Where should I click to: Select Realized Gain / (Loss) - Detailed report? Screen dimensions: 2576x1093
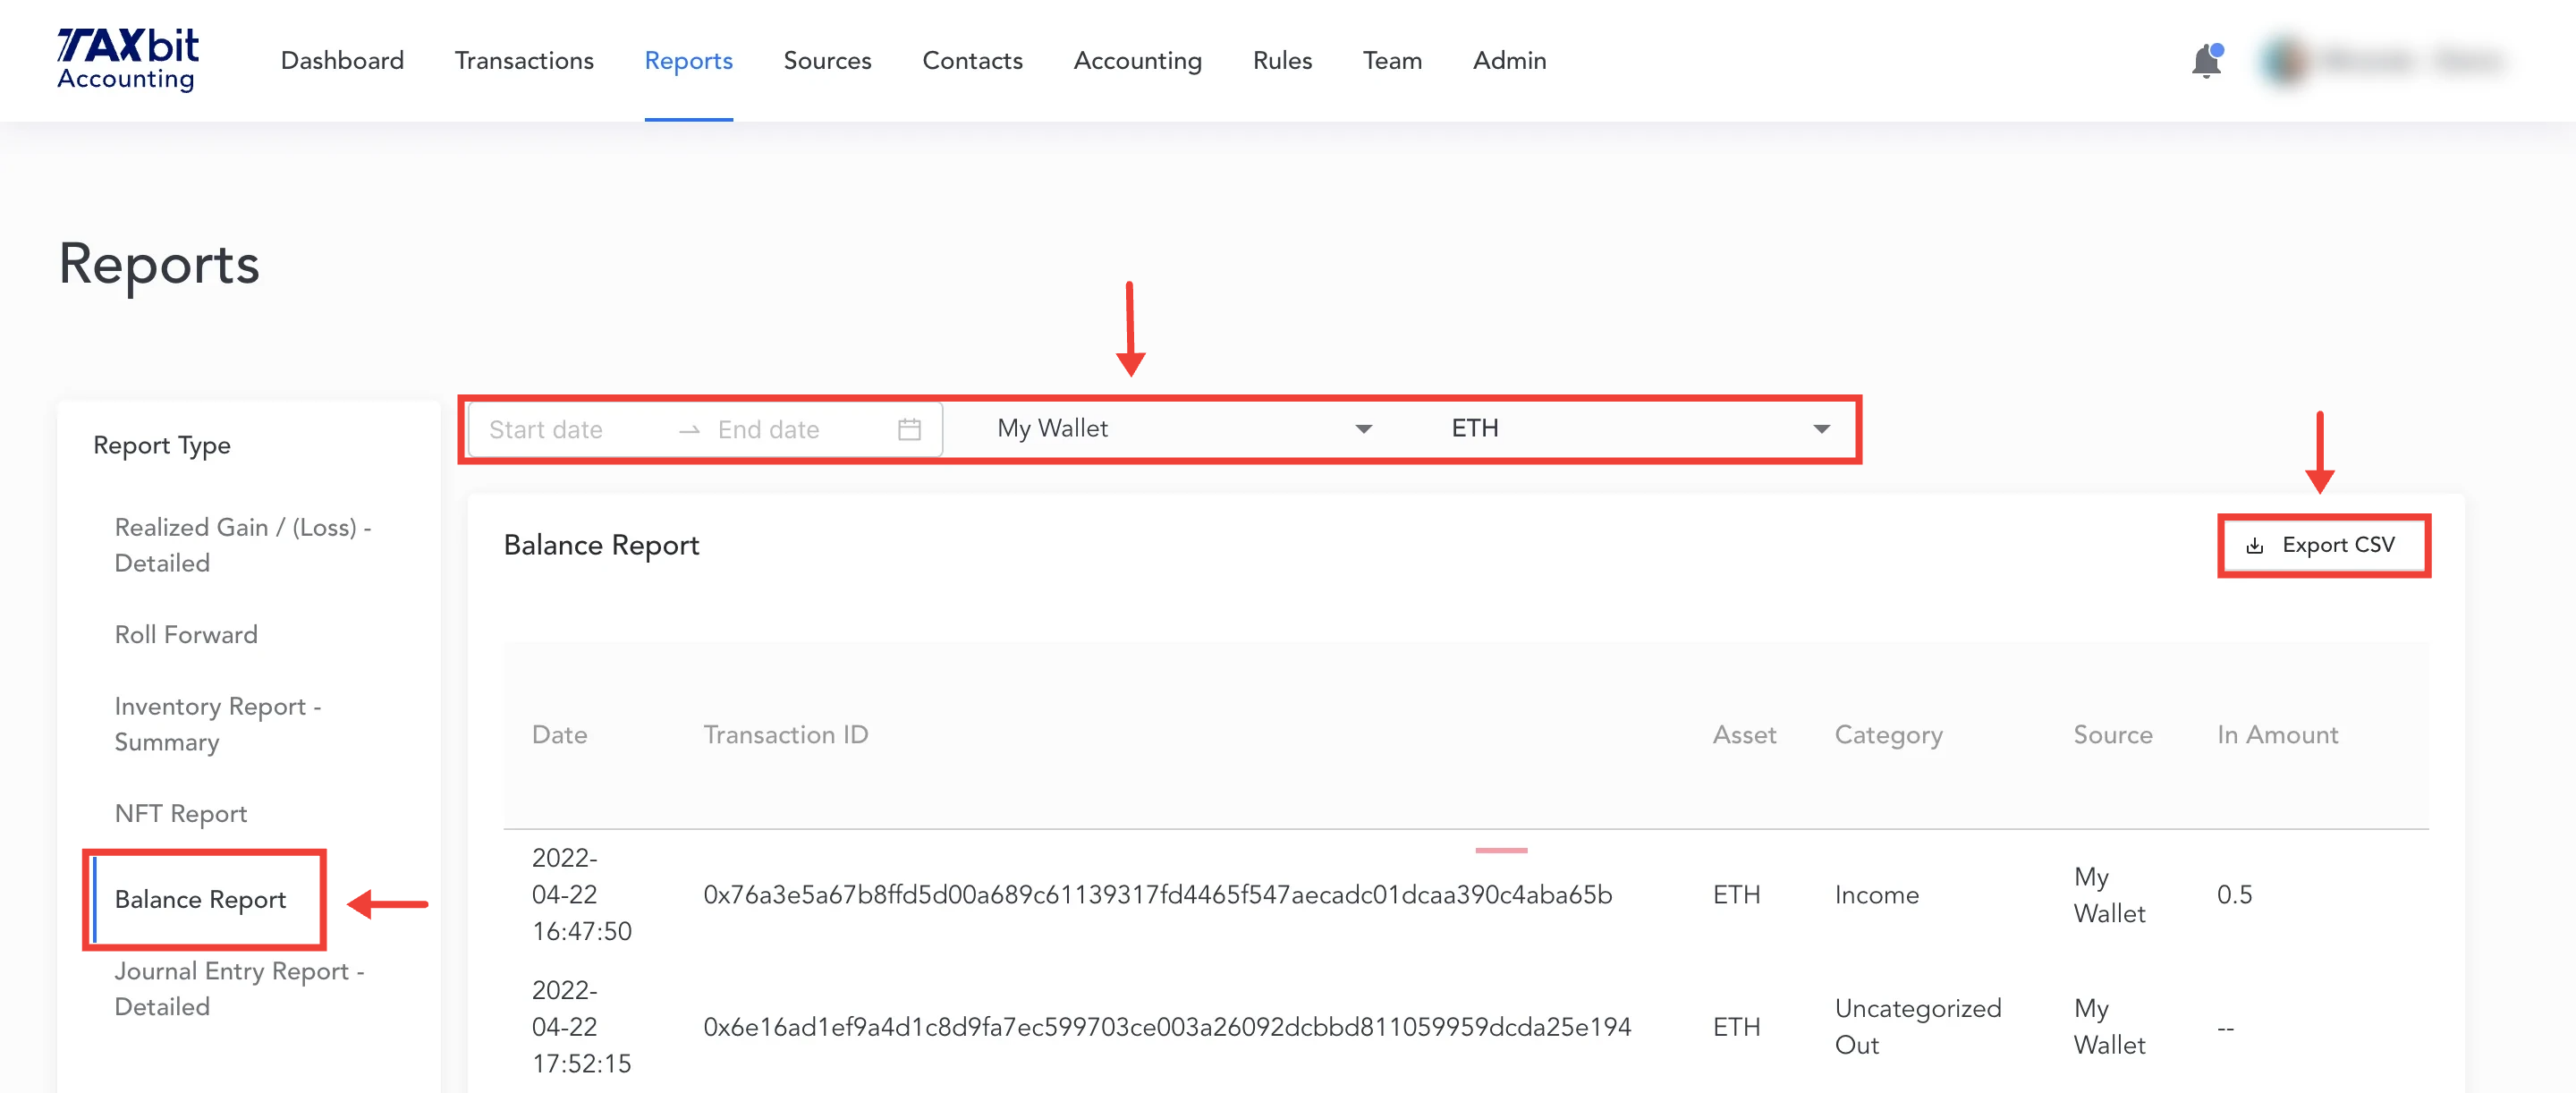click(x=242, y=545)
